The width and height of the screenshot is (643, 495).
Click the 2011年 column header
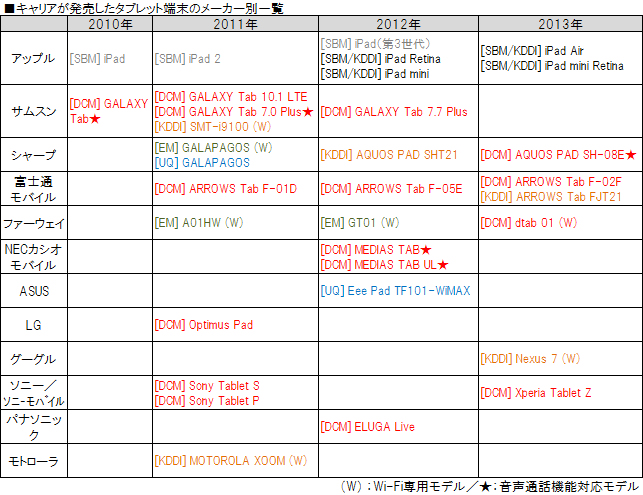(x=235, y=24)
